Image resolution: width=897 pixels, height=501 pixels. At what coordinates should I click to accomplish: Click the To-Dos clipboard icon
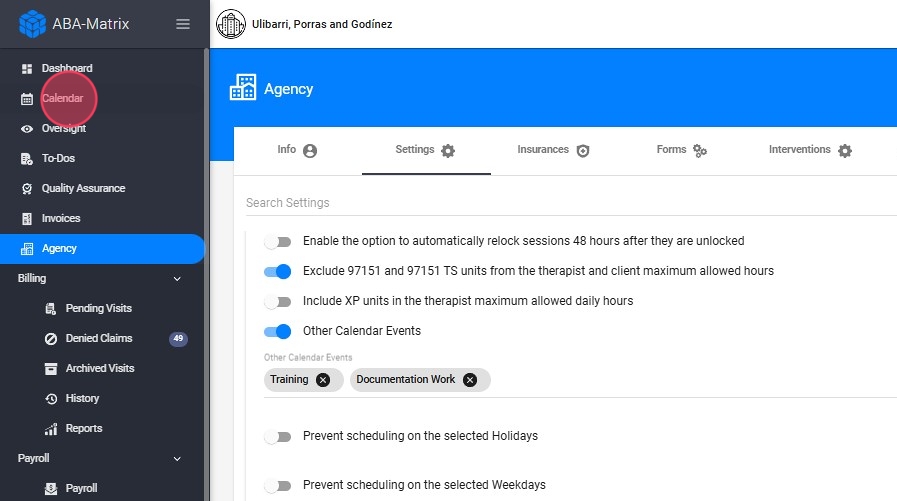[x=27, y=158]
